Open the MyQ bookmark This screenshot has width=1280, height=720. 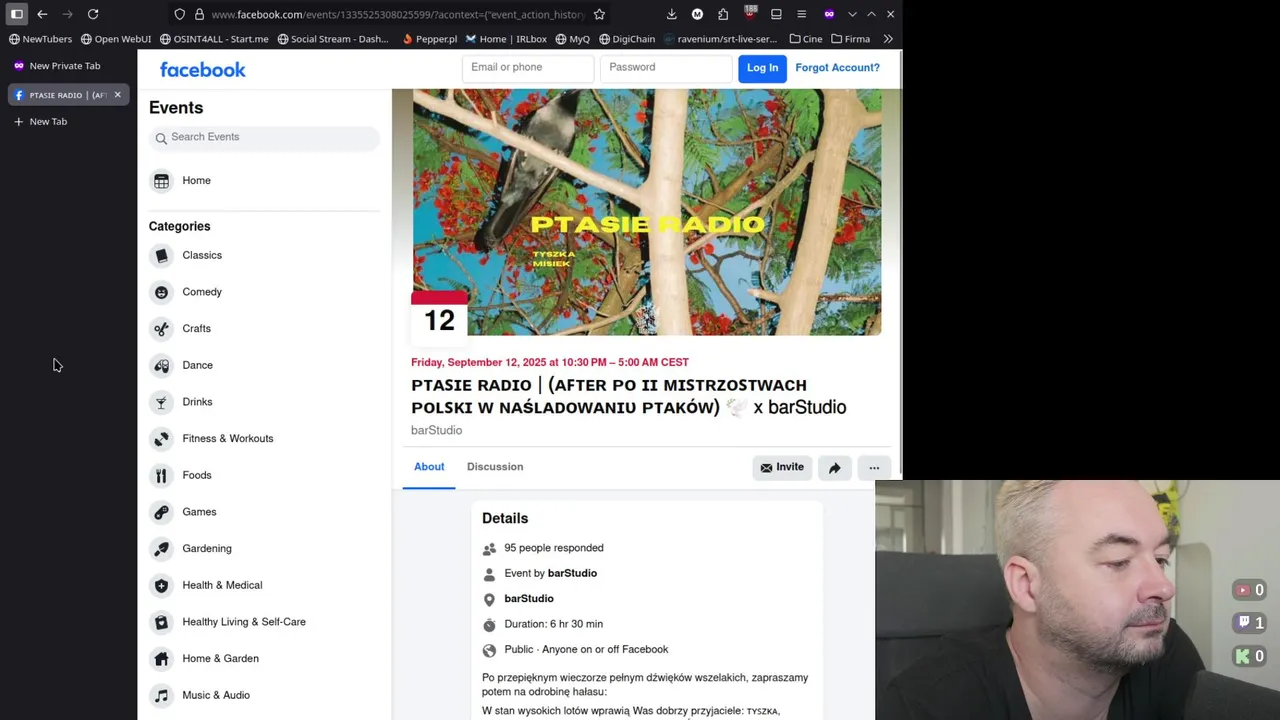(x=572, y=39)
